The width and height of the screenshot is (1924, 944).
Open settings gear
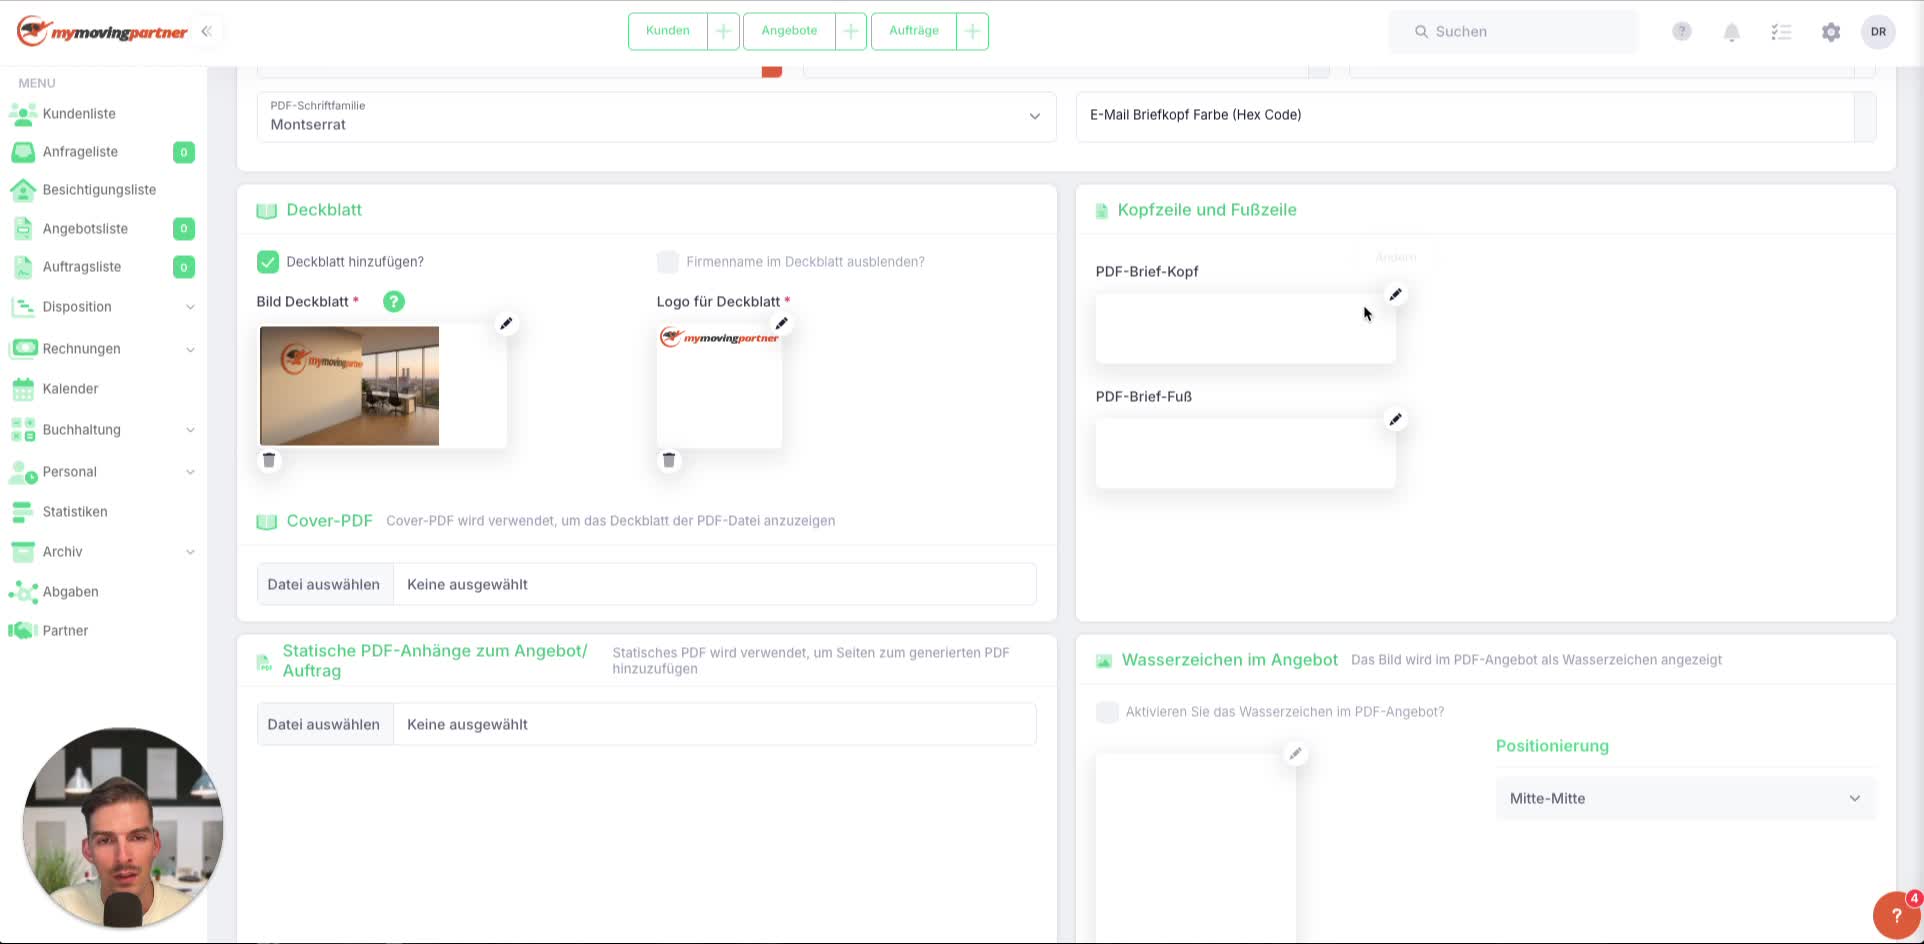click(1831, 32)
